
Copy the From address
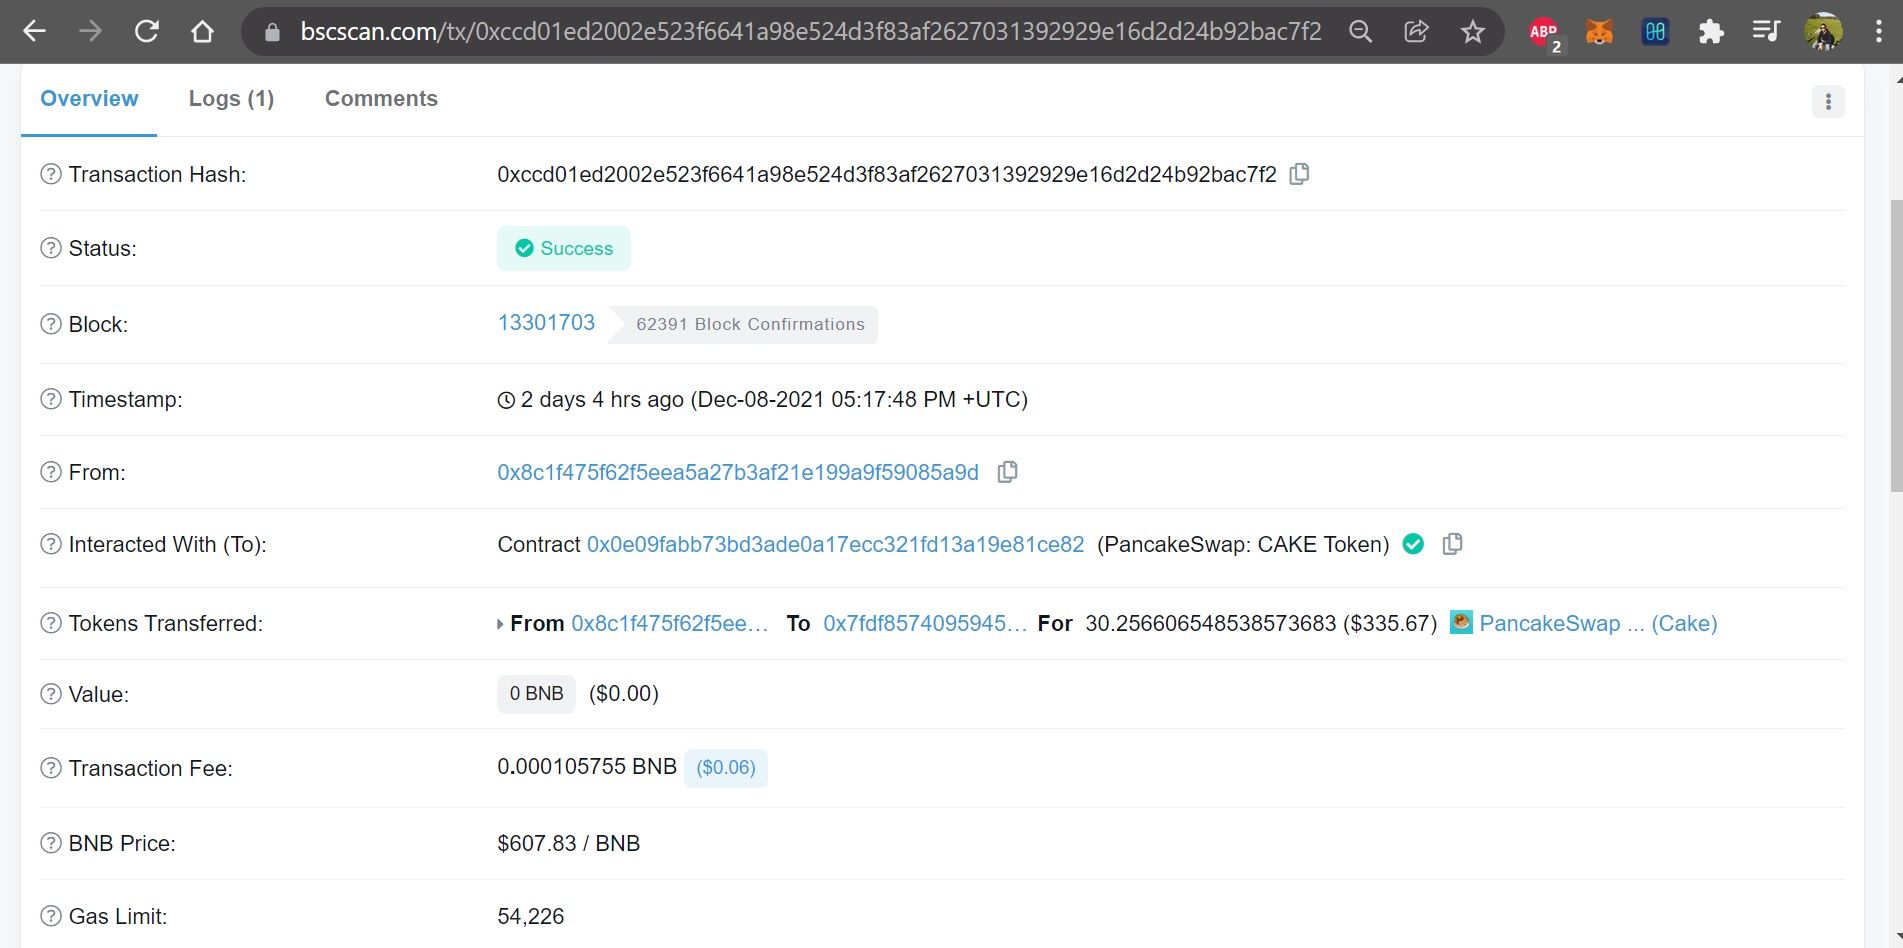(x=1007, y=472)
